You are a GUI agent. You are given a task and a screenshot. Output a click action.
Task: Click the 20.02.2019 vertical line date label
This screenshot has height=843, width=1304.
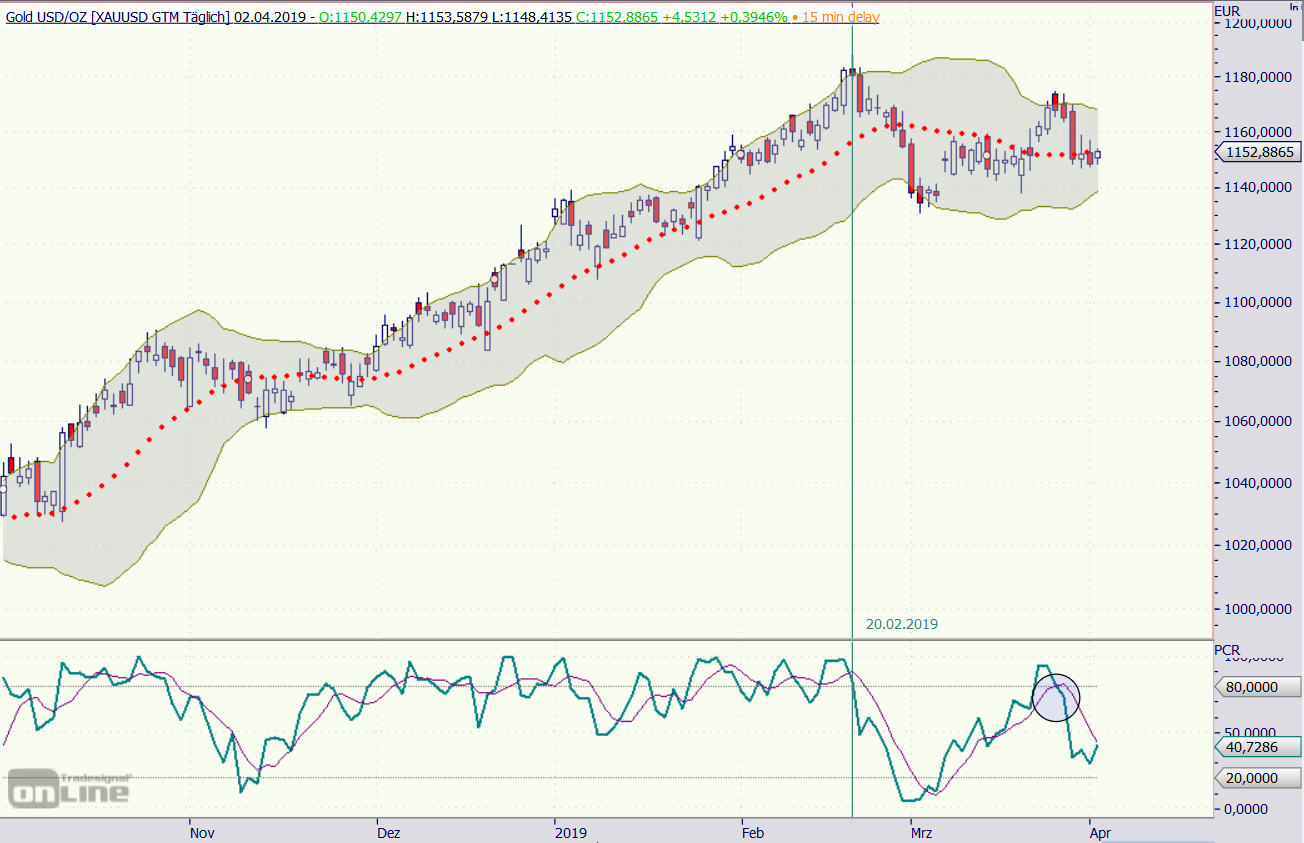[x=901, y=624]
